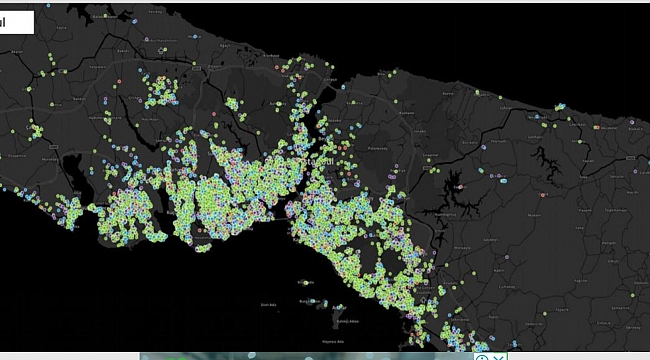Click the Polonezköy place label
Viewport: 650px width, 360px height.
click(378, 148)
